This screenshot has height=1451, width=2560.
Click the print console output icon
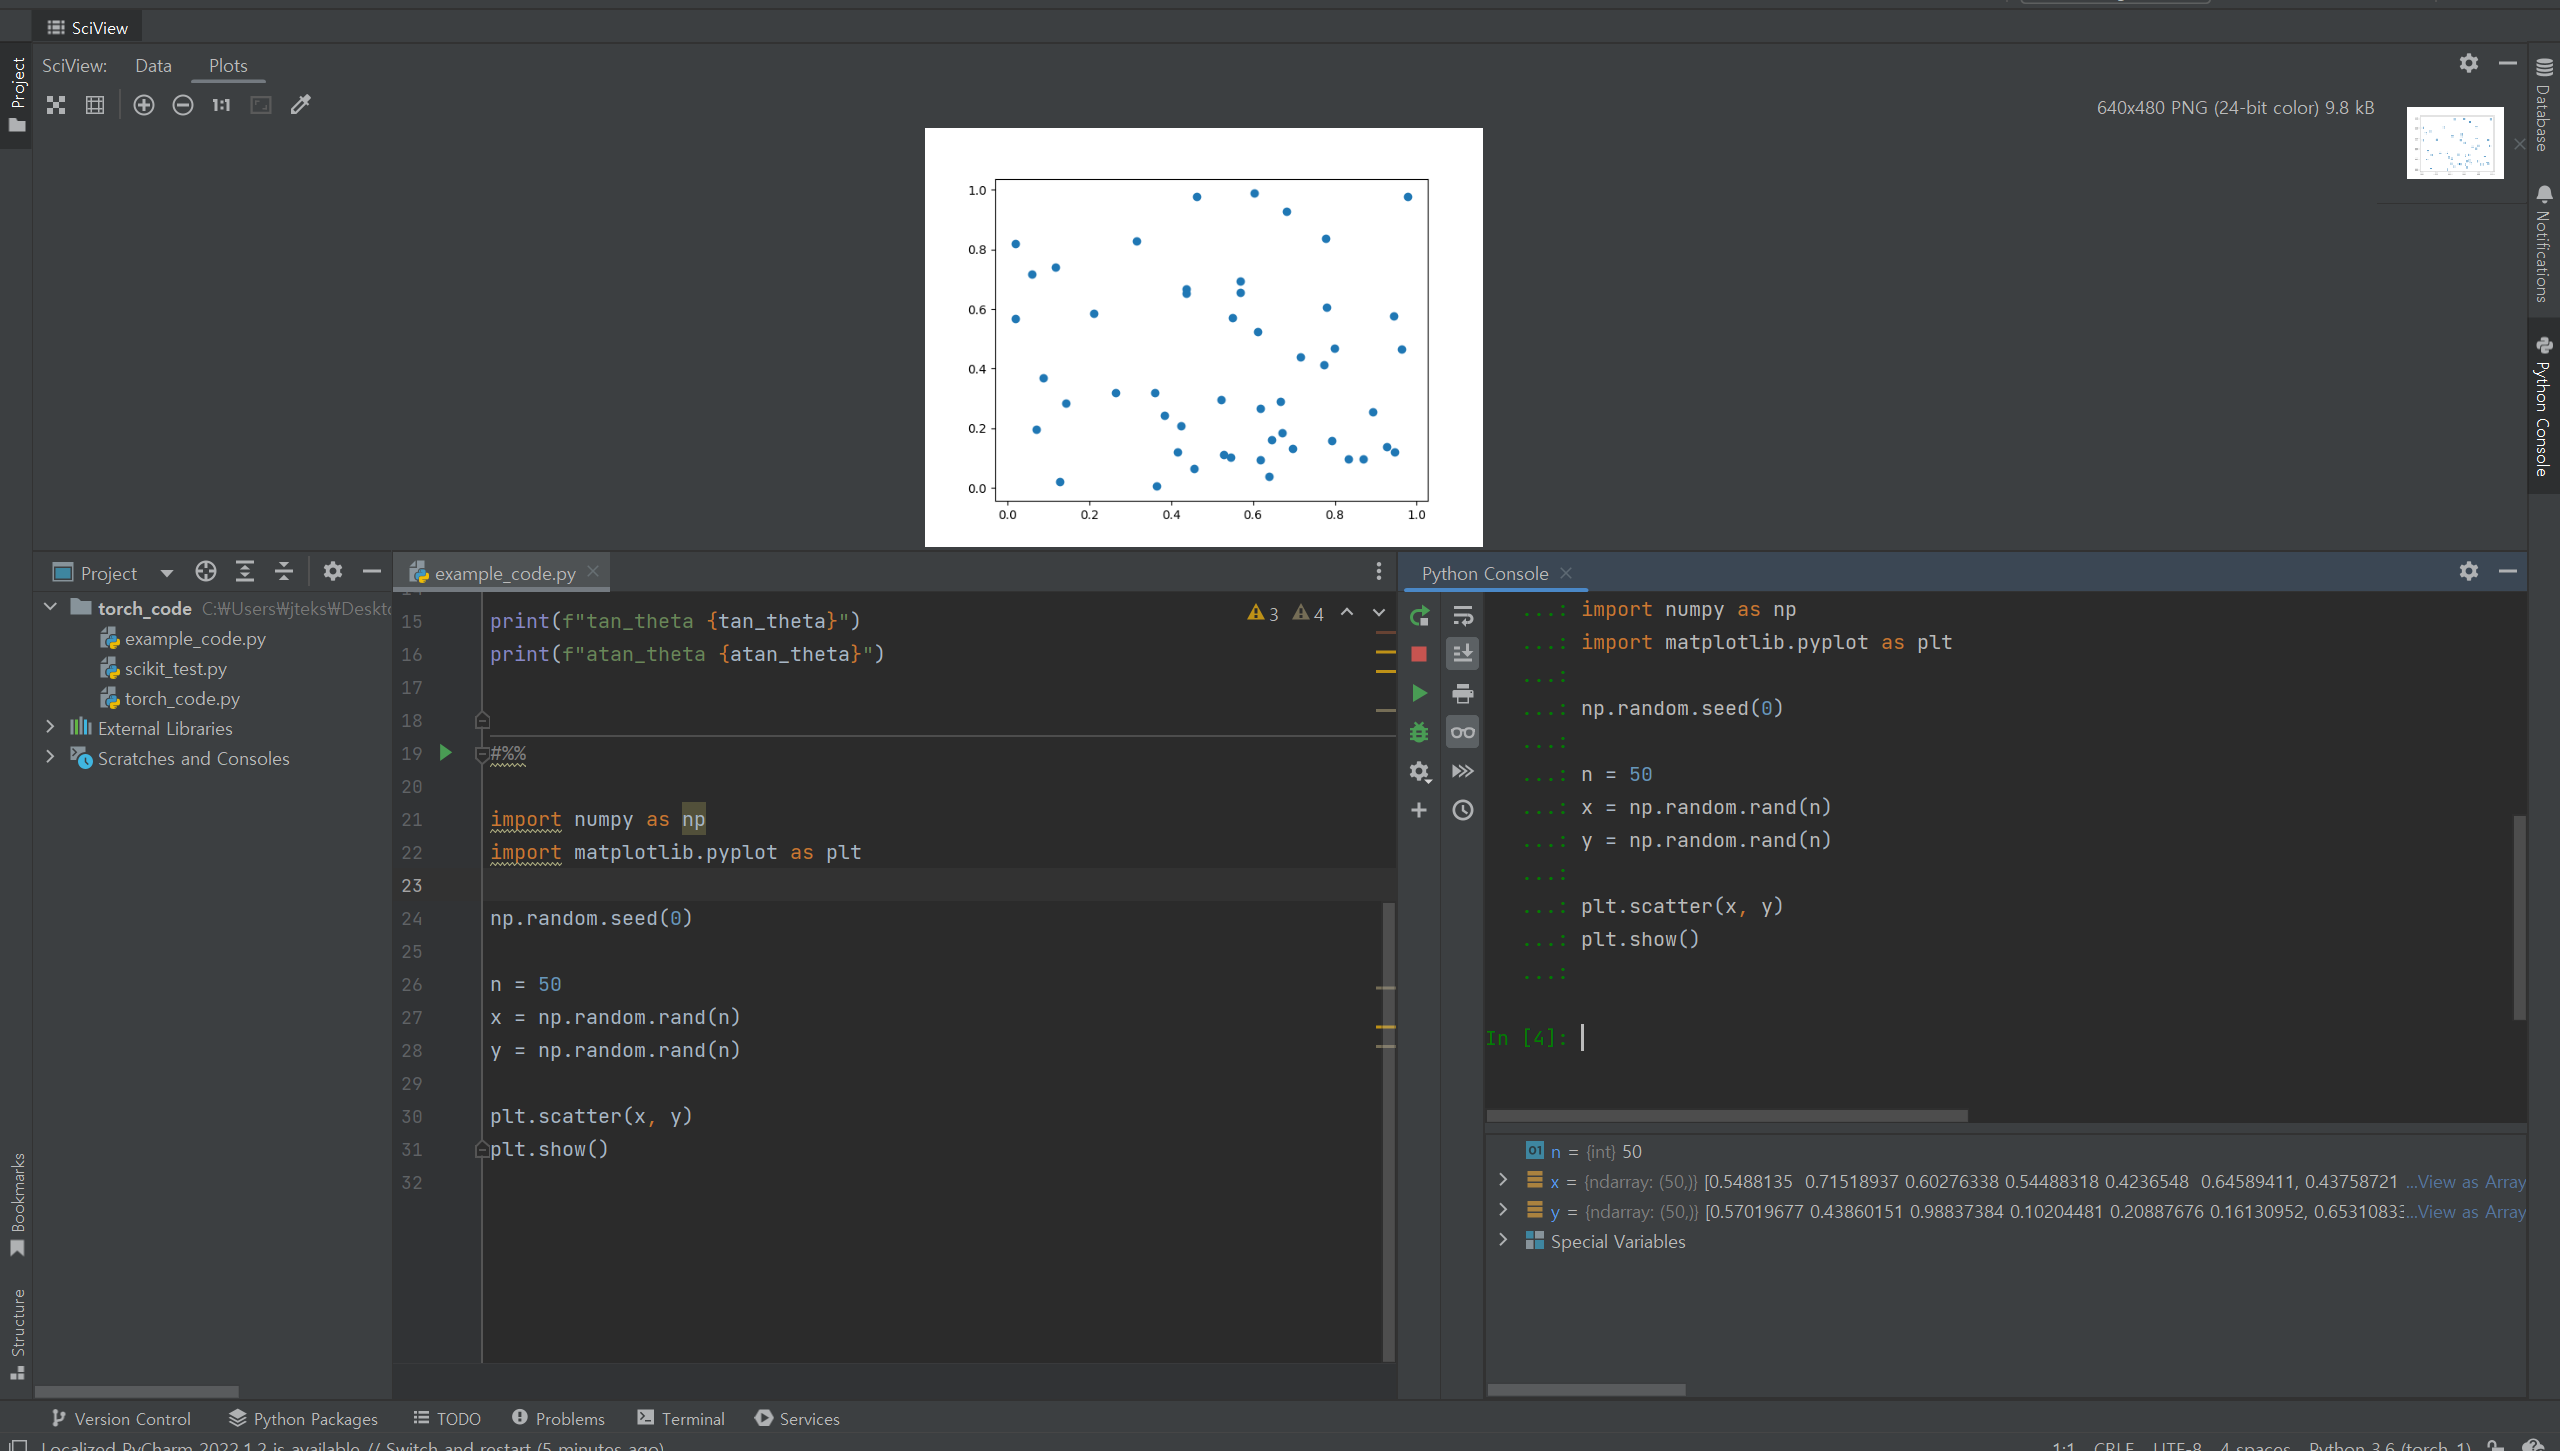[x=1463, y=693]
